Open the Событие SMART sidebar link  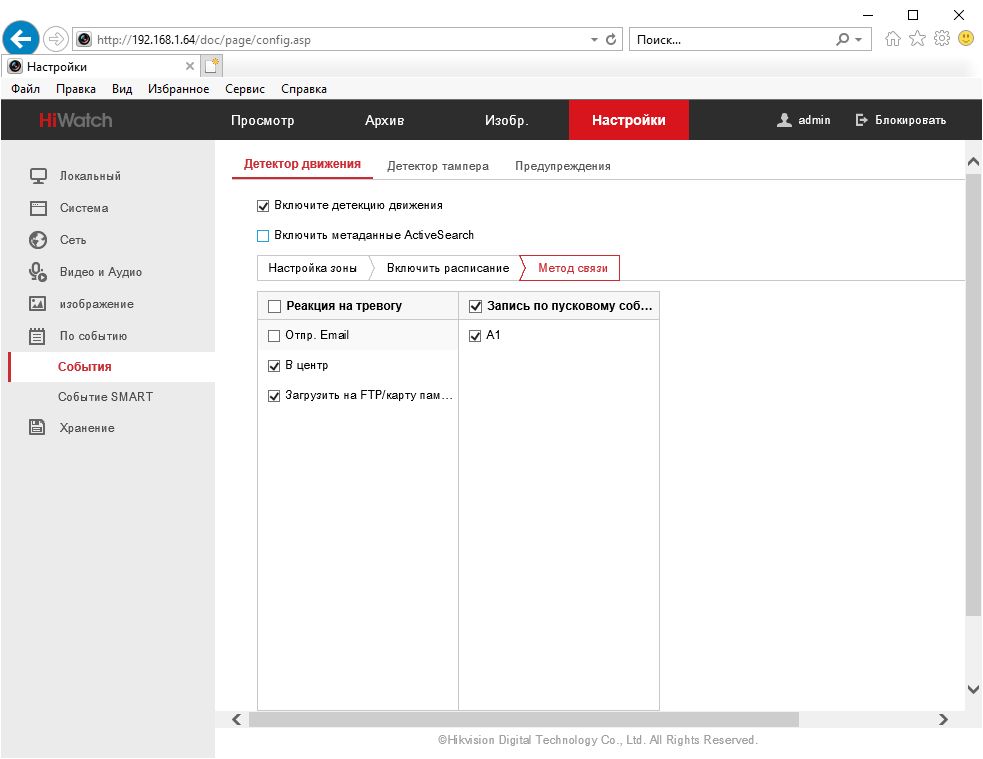pyautogui.click(x=105, y=397)
